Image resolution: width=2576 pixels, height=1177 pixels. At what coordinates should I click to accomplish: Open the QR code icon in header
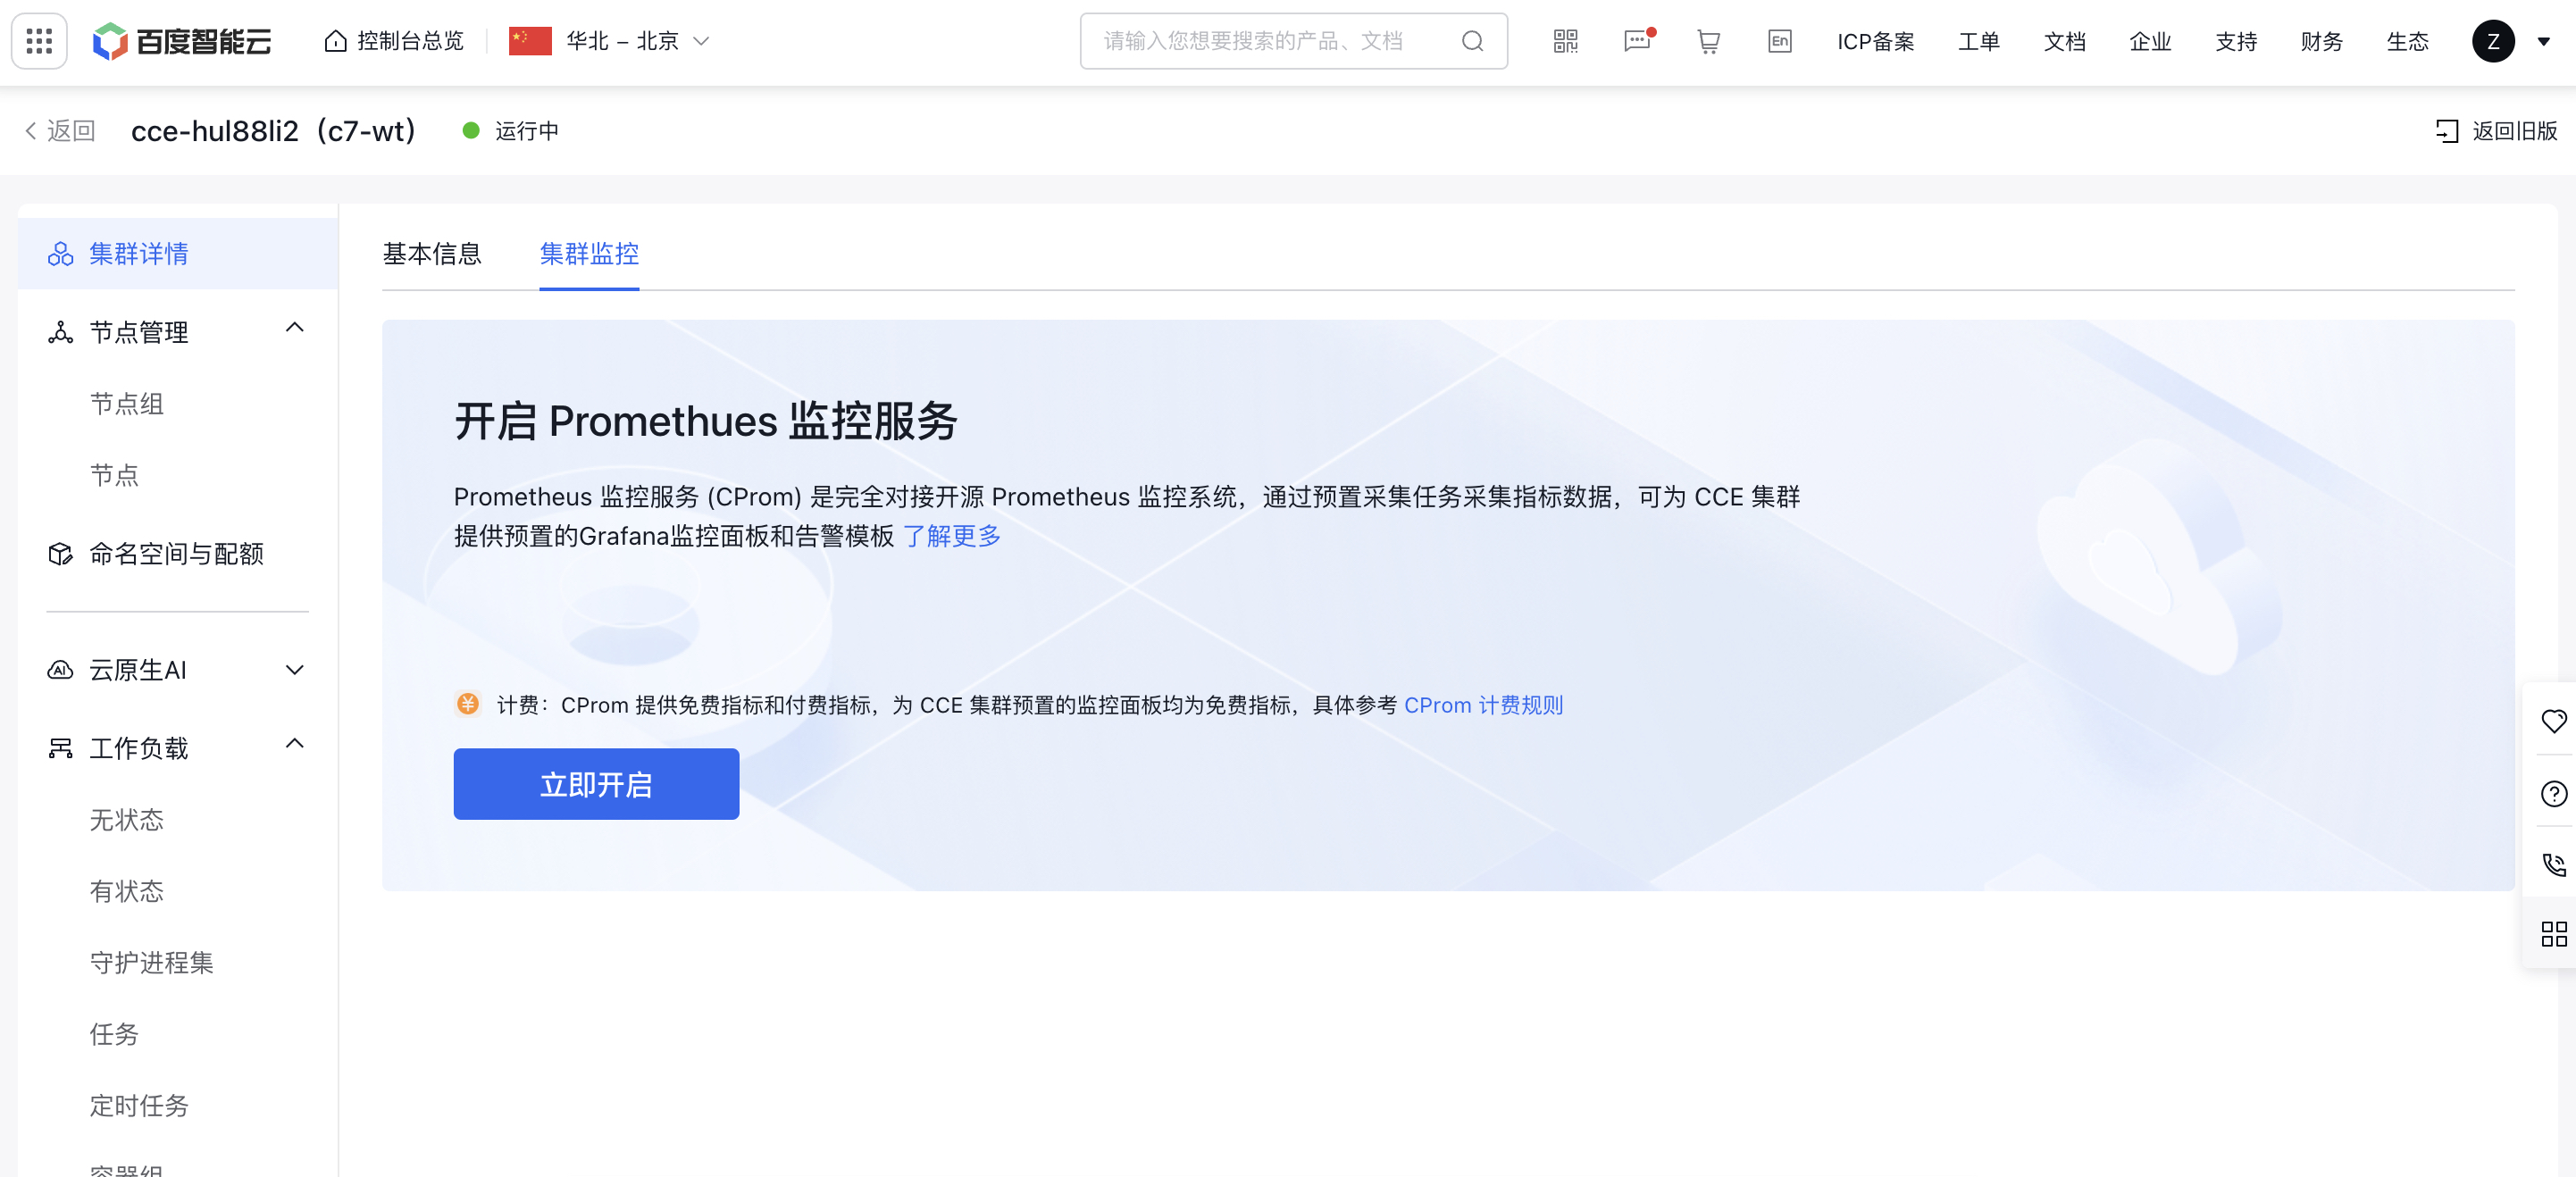point(1565,41)
